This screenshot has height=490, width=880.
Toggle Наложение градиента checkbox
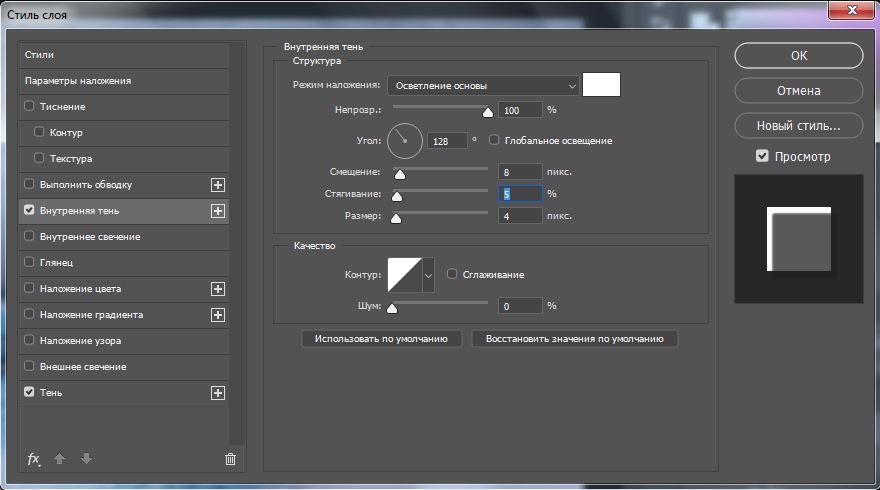pos(29,314)
